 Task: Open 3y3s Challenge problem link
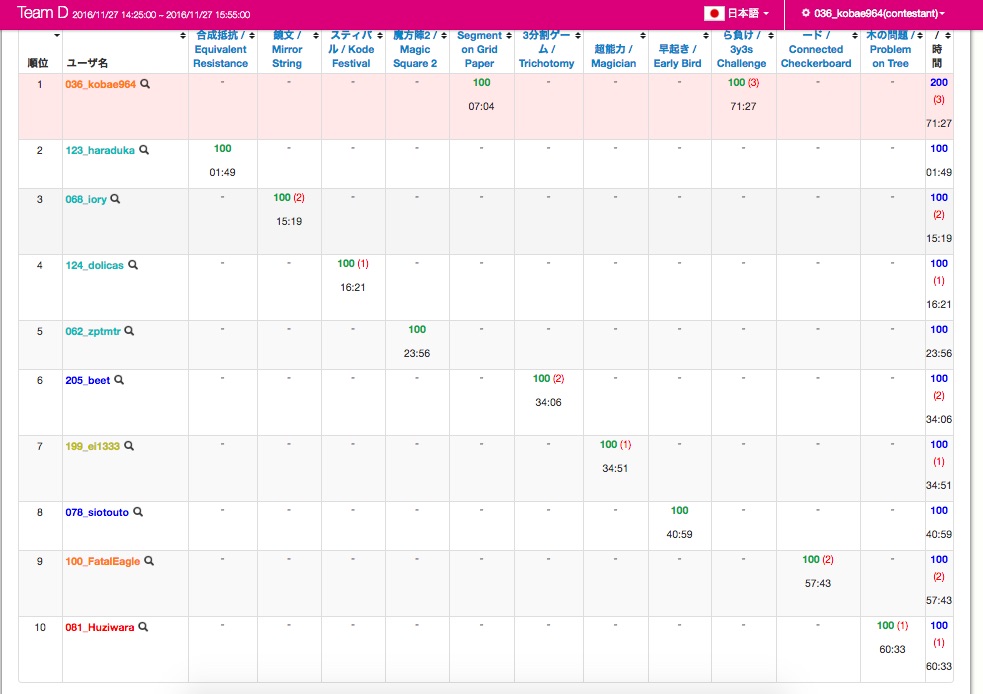[x=742, y=50]
